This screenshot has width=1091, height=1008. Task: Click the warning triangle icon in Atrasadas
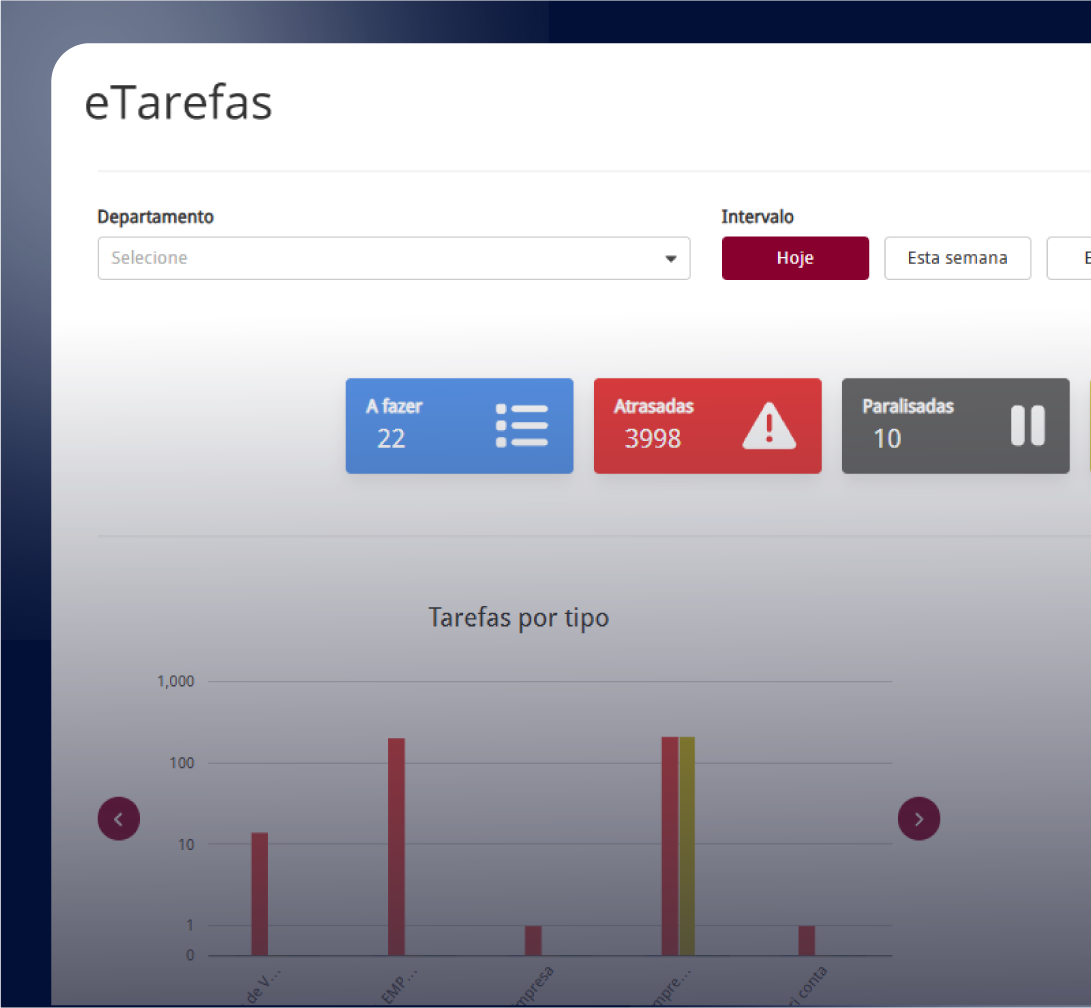pos(769,426)
